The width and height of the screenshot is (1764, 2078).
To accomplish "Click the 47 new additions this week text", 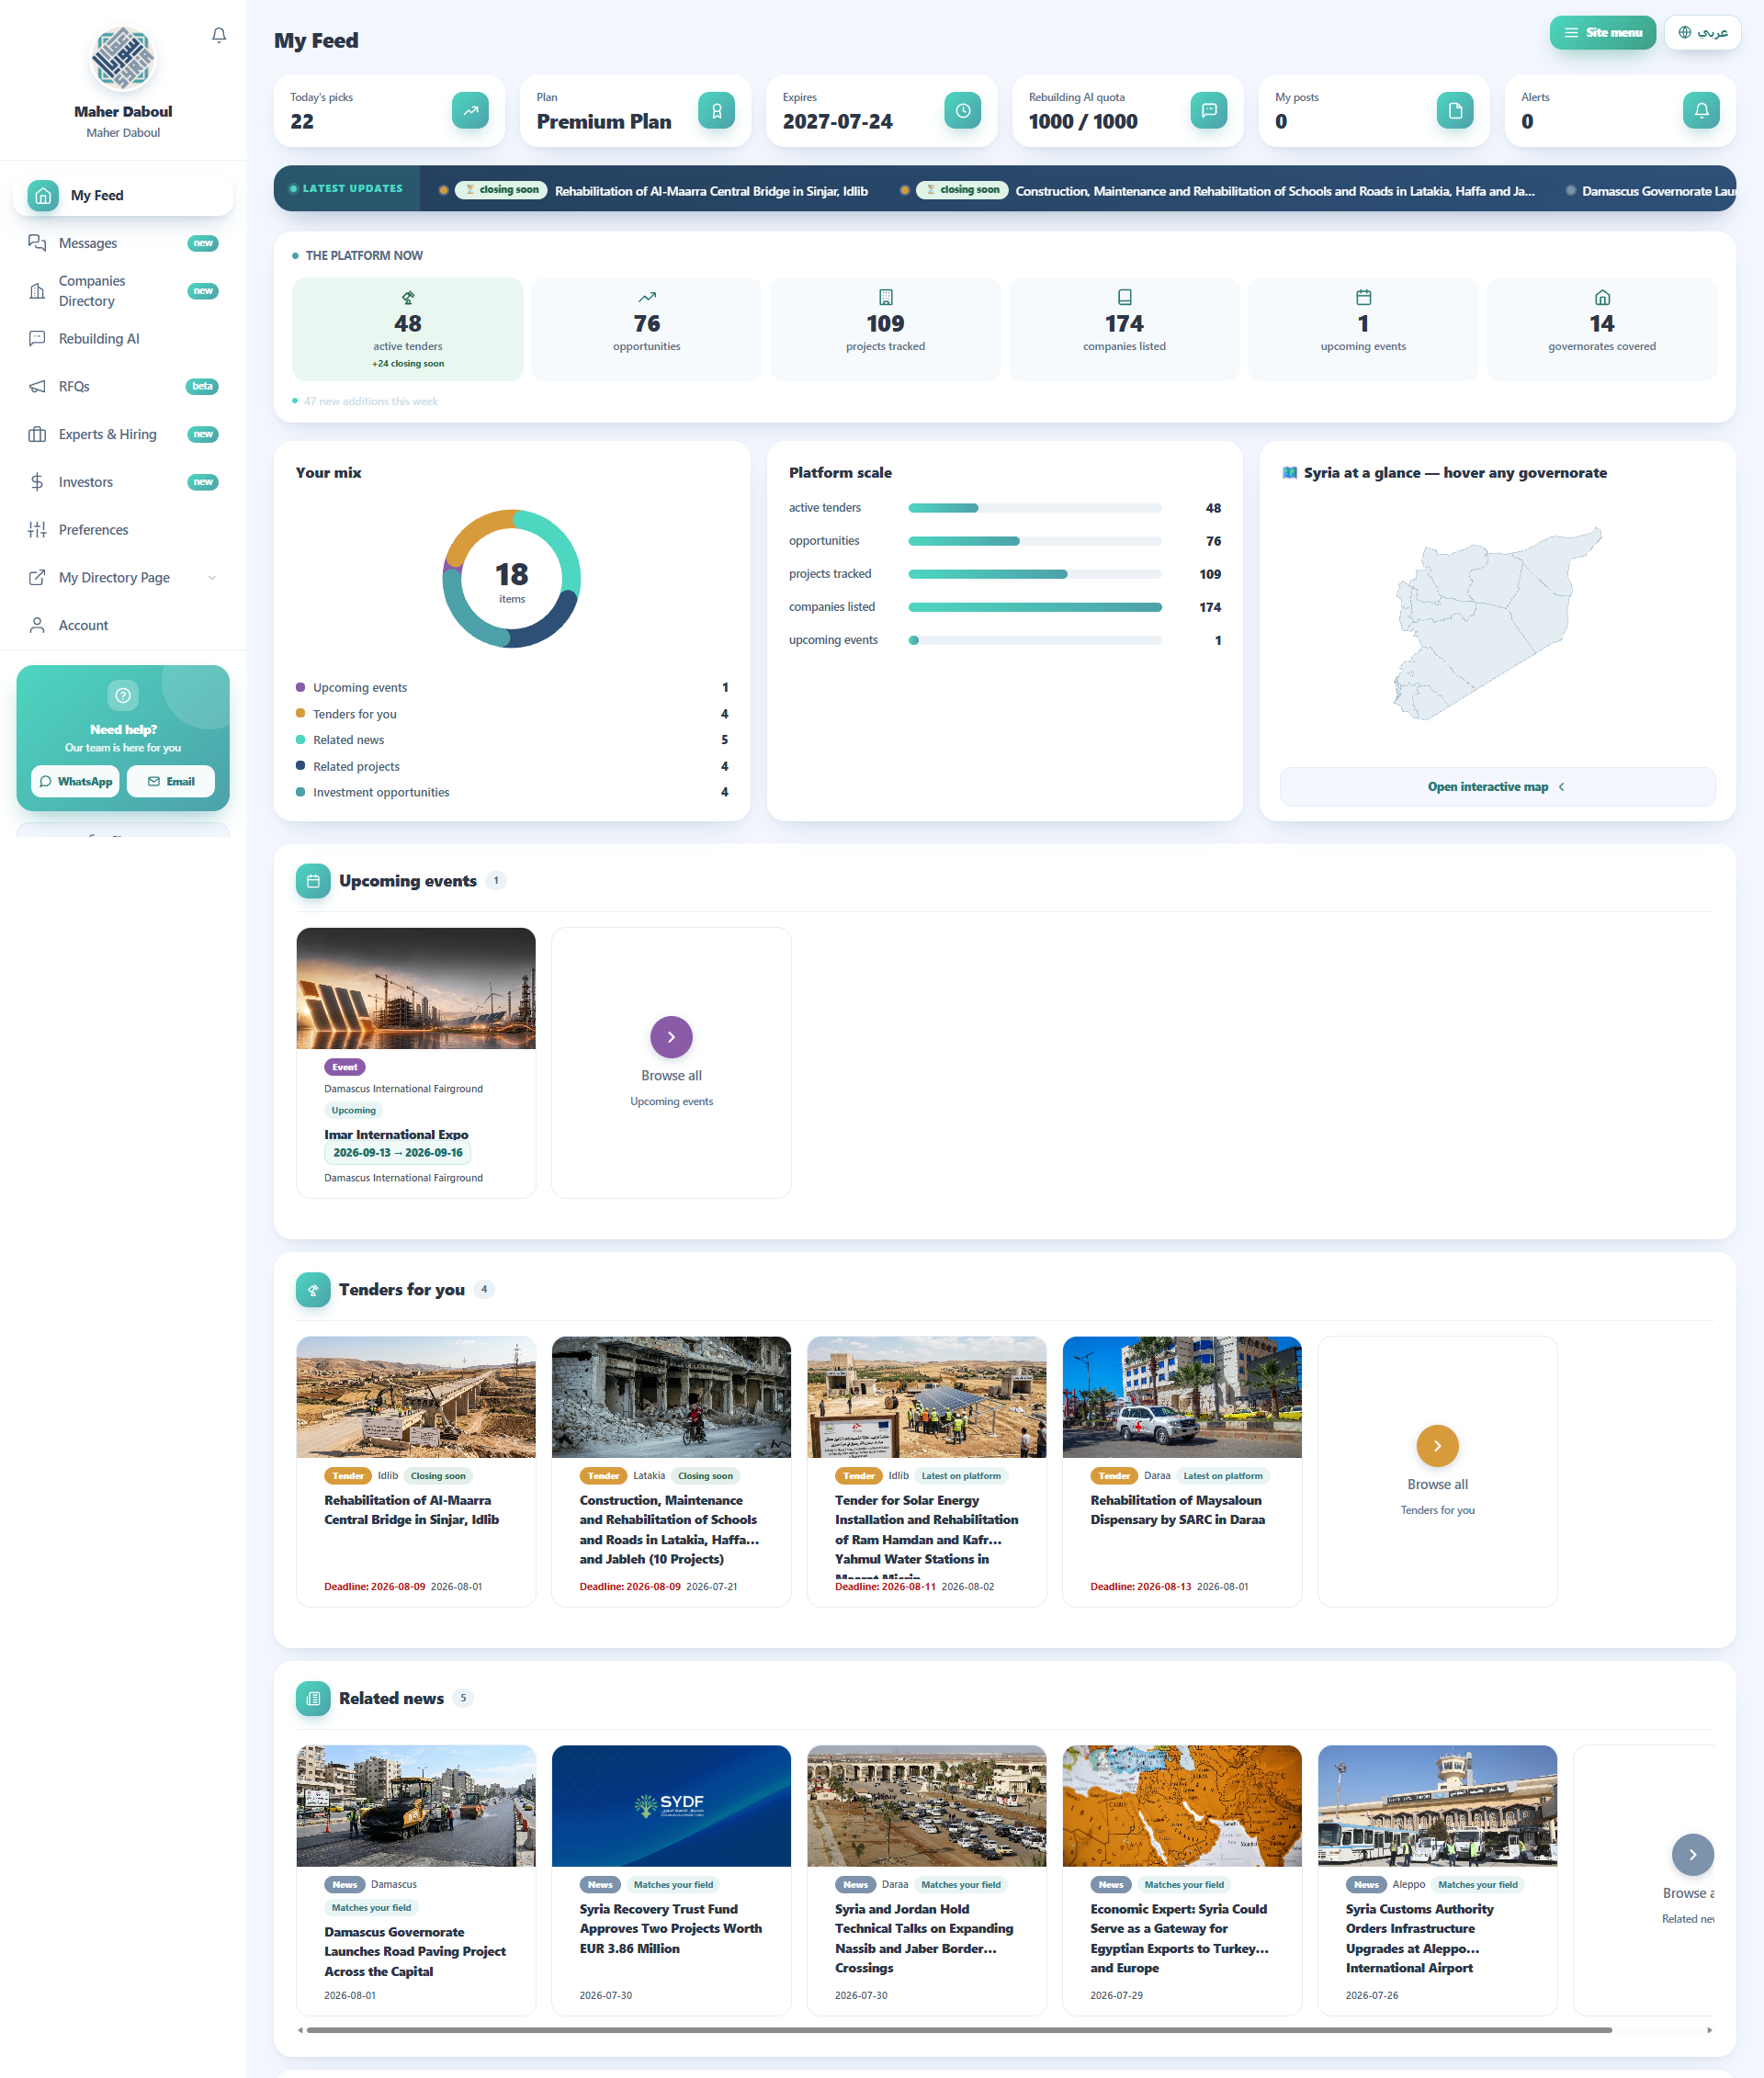I will (x=371, y=401).
